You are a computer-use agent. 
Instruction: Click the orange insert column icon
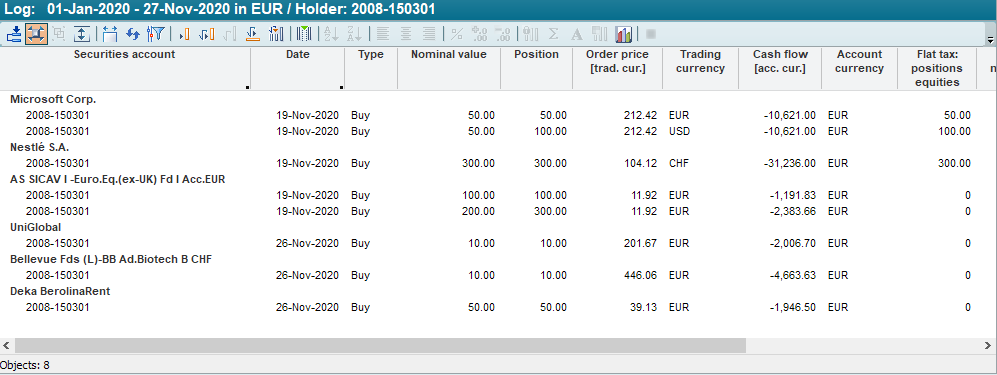(184, 34)
